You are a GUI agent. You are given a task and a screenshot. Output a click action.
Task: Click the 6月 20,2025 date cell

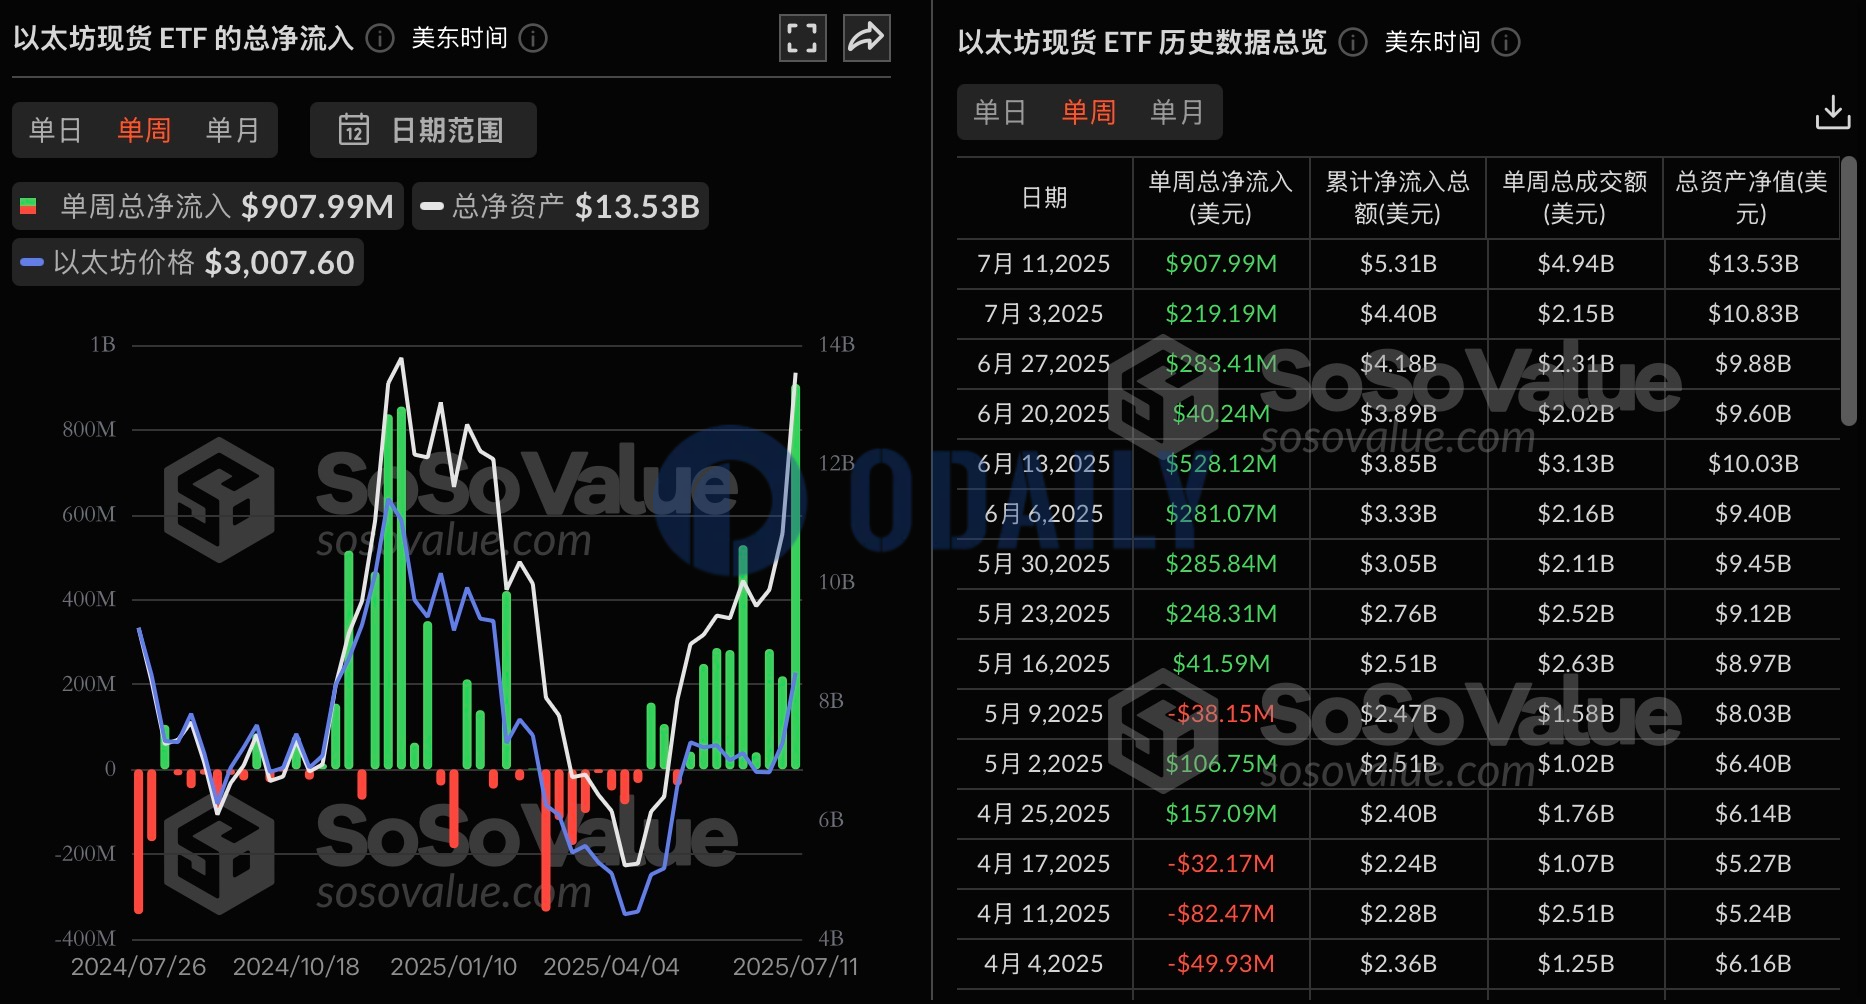[1044, 414]
